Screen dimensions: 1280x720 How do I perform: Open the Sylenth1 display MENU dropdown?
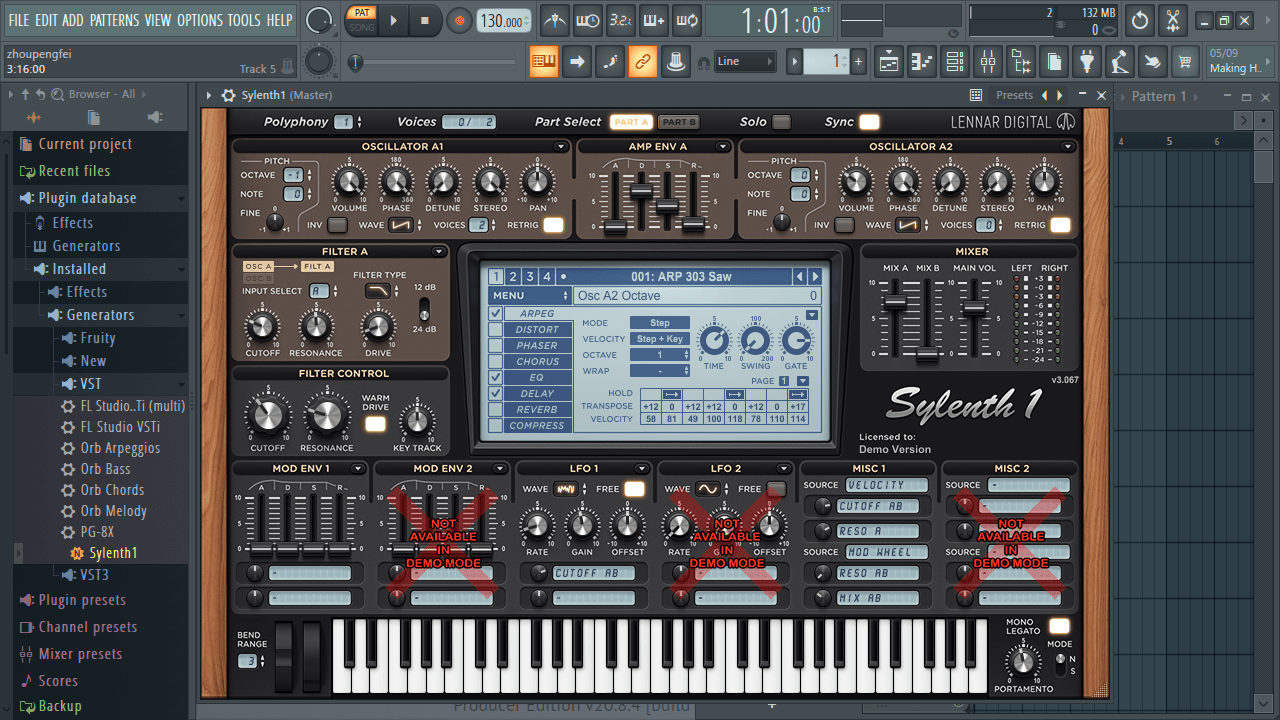[x=530, y=296]
